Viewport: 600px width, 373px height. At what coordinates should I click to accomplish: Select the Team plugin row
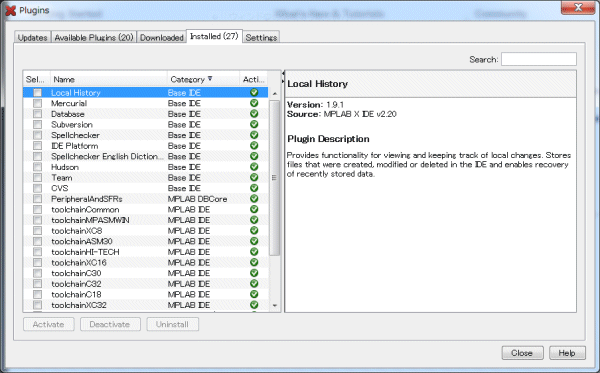(145, 178)
